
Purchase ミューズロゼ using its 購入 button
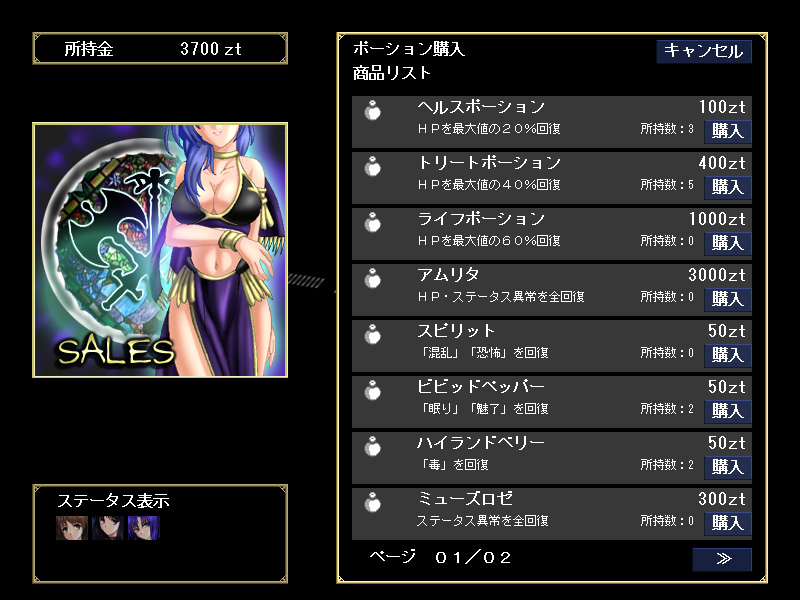tap(728, 523)
